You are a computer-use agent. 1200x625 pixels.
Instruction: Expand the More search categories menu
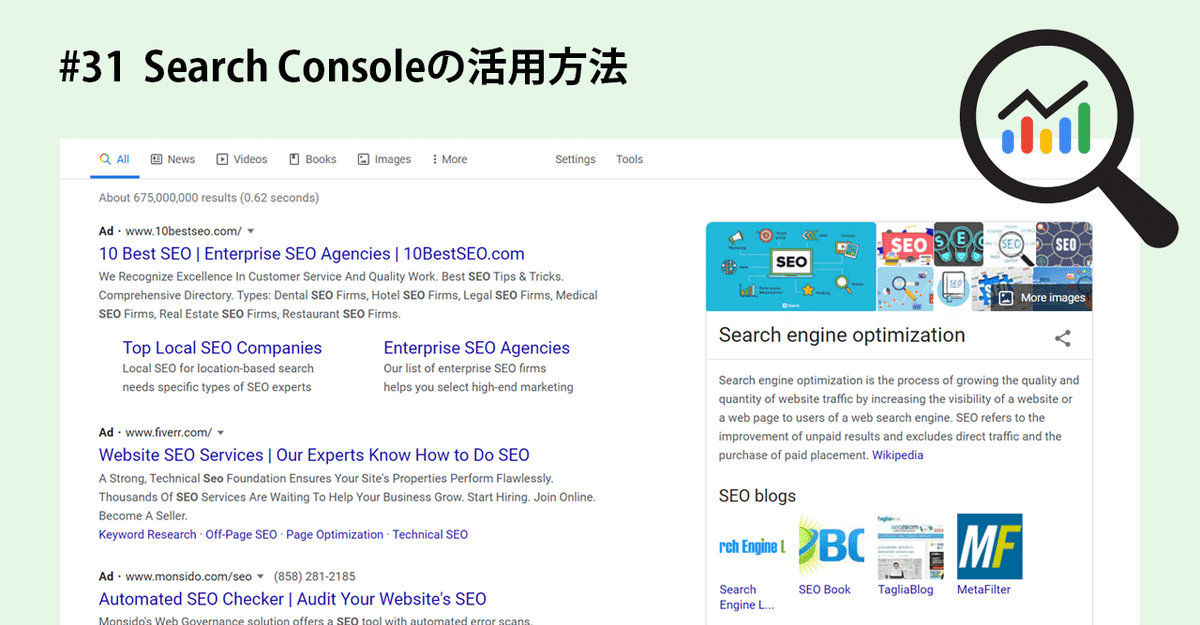(449, 160)
